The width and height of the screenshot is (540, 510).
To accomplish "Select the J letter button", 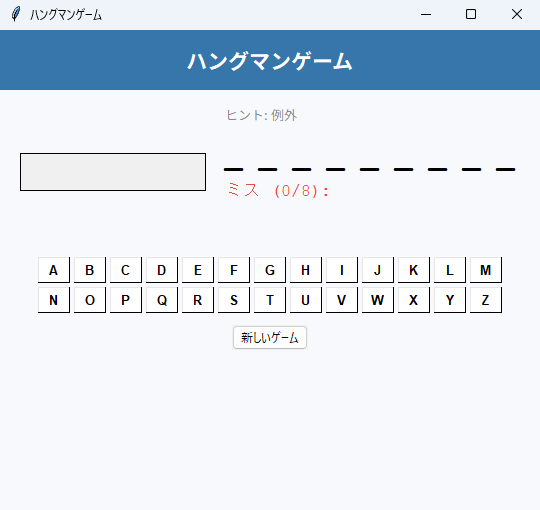I will [x=378, y=270].
